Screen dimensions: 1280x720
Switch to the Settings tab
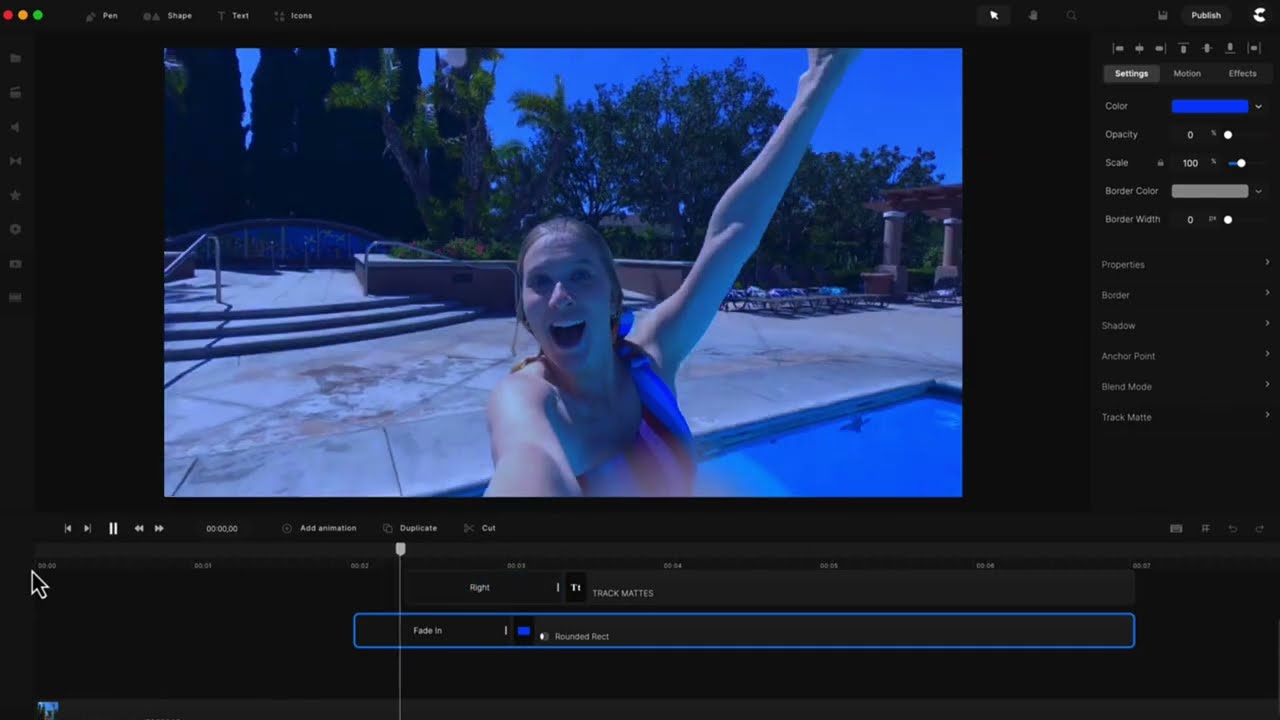(x=1131, y=73)
